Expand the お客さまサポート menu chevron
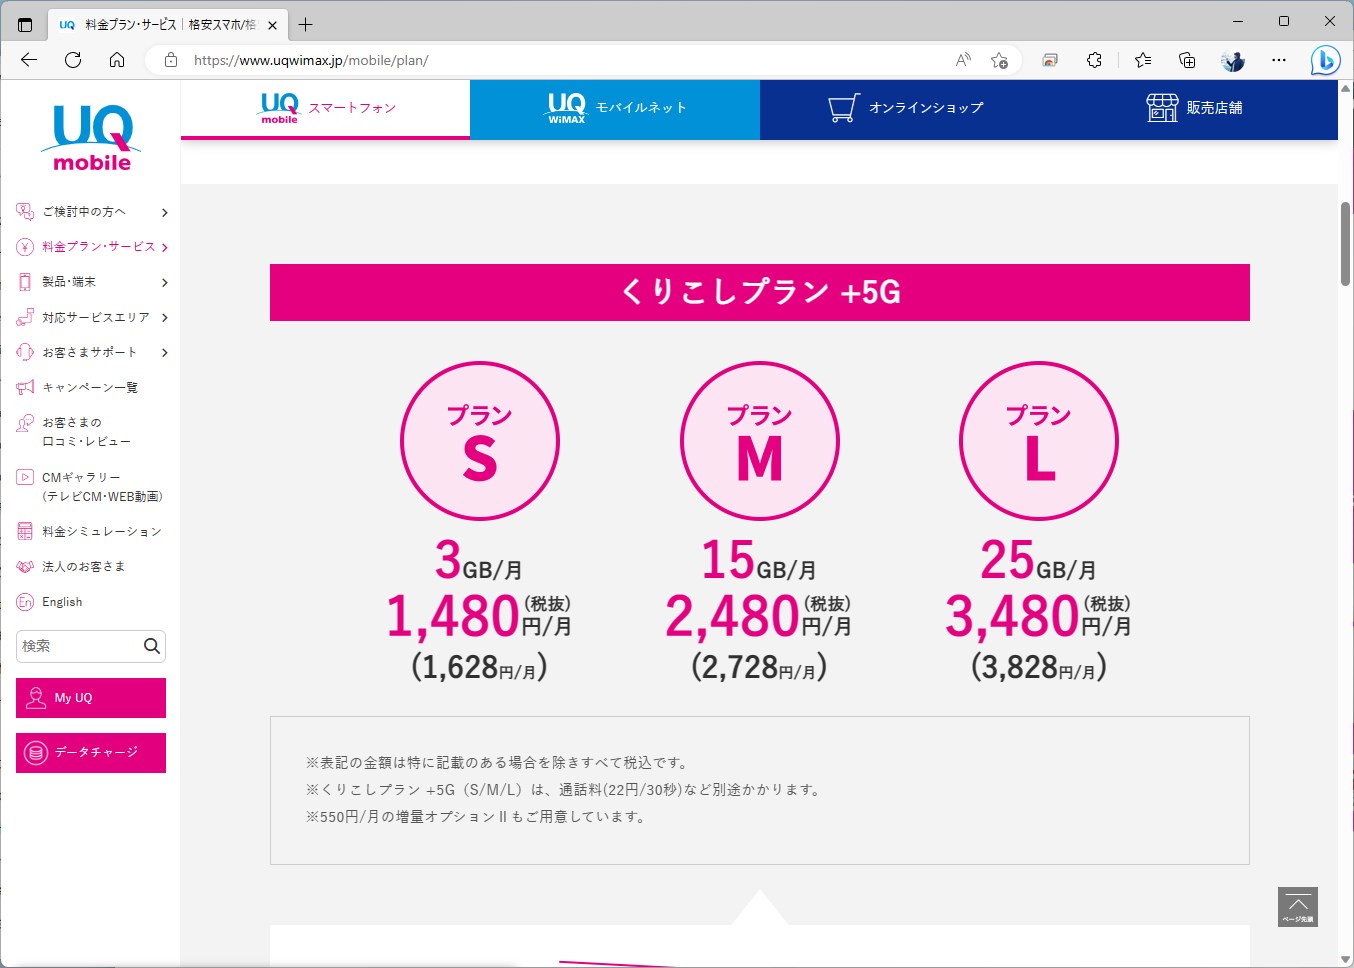The width and height of the screenshot is (1354, 968). click(165, 351)
